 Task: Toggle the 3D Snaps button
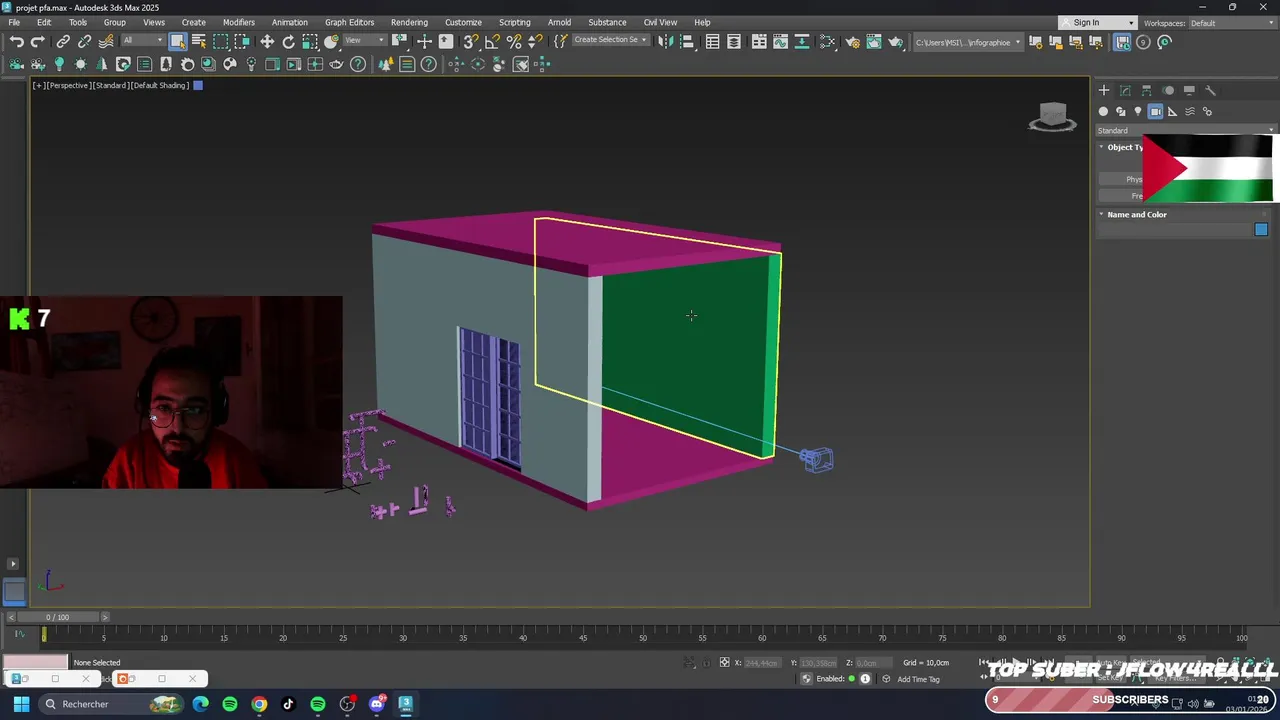pyautogui.click(x=470, y=42)
